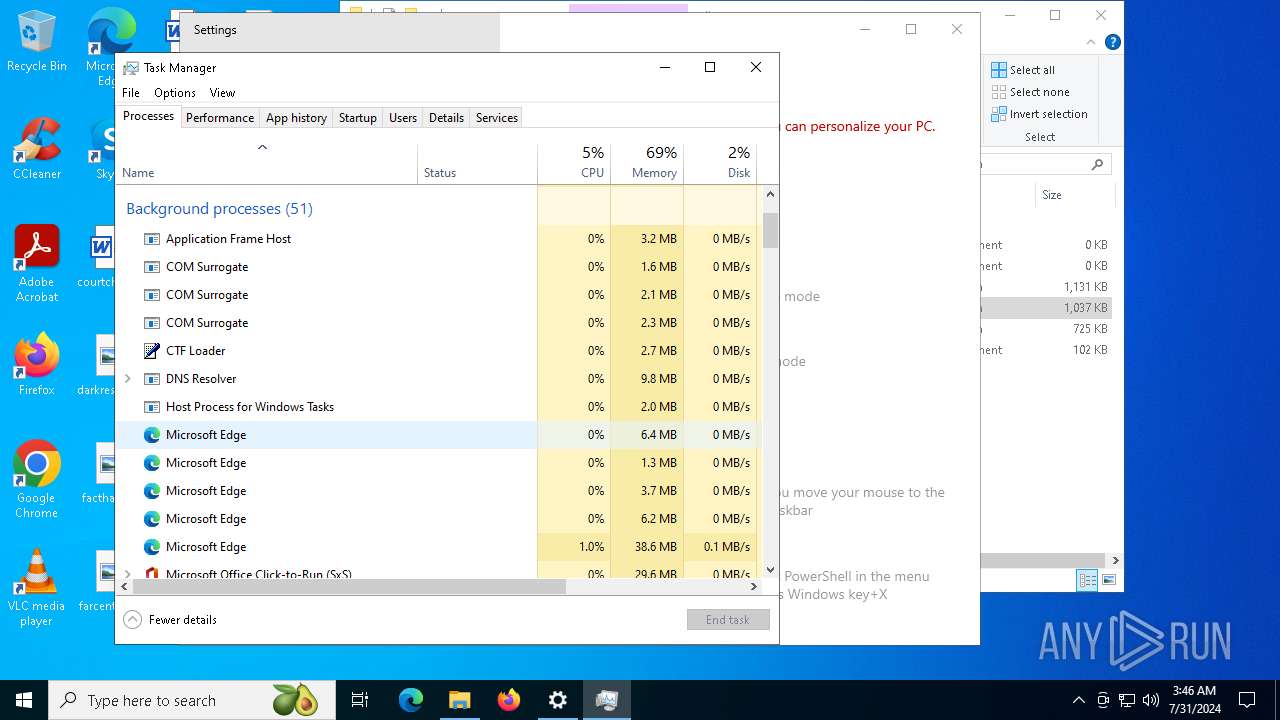Screen dimensions: 1280x720
Task: Open Recycle Bin on the desktop
Action: pos(37,42)
